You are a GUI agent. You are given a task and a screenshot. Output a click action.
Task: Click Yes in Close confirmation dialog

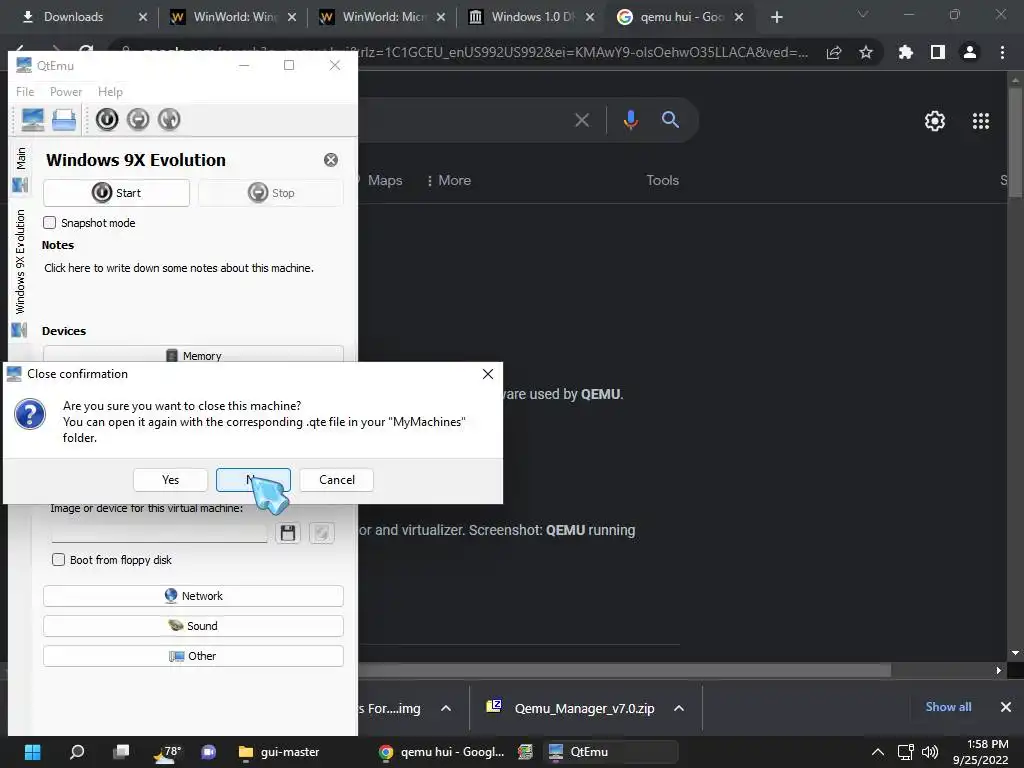(x=170, y=480)
